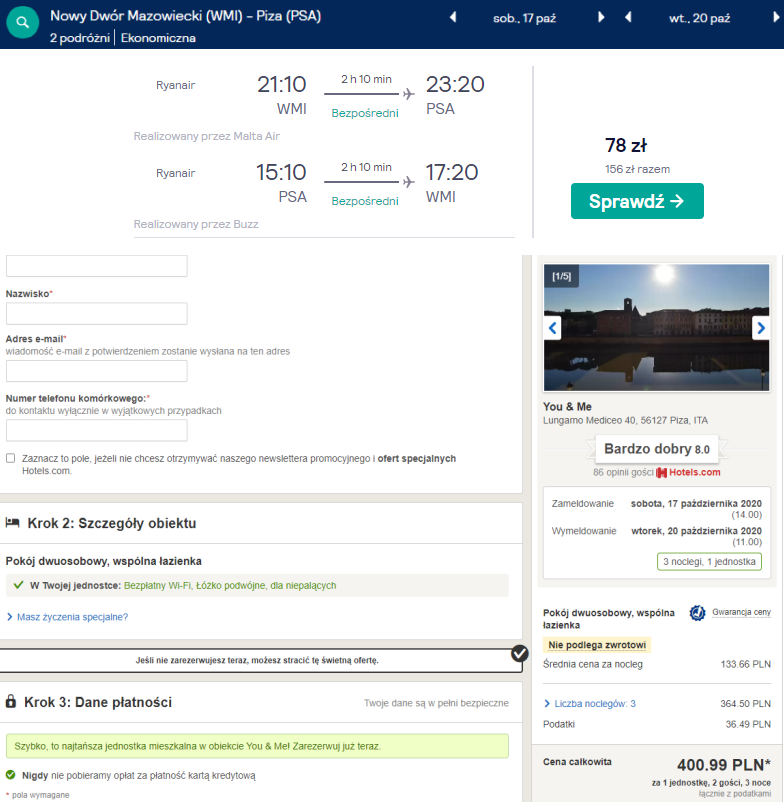Click departure date sob., 17 paź
Screen dimensions: 784x802
pyautogui.click(x=524, y=18)
